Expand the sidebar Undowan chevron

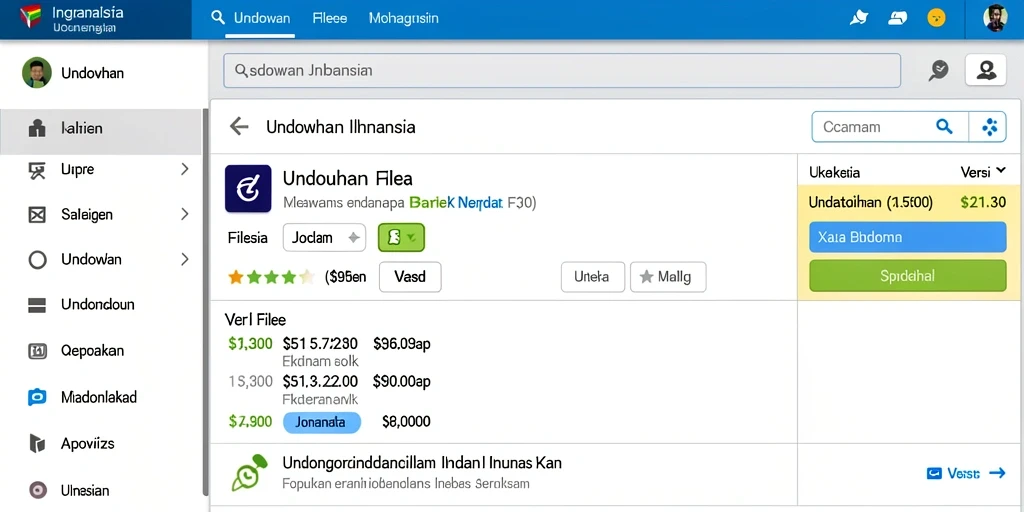pos(185,259)
